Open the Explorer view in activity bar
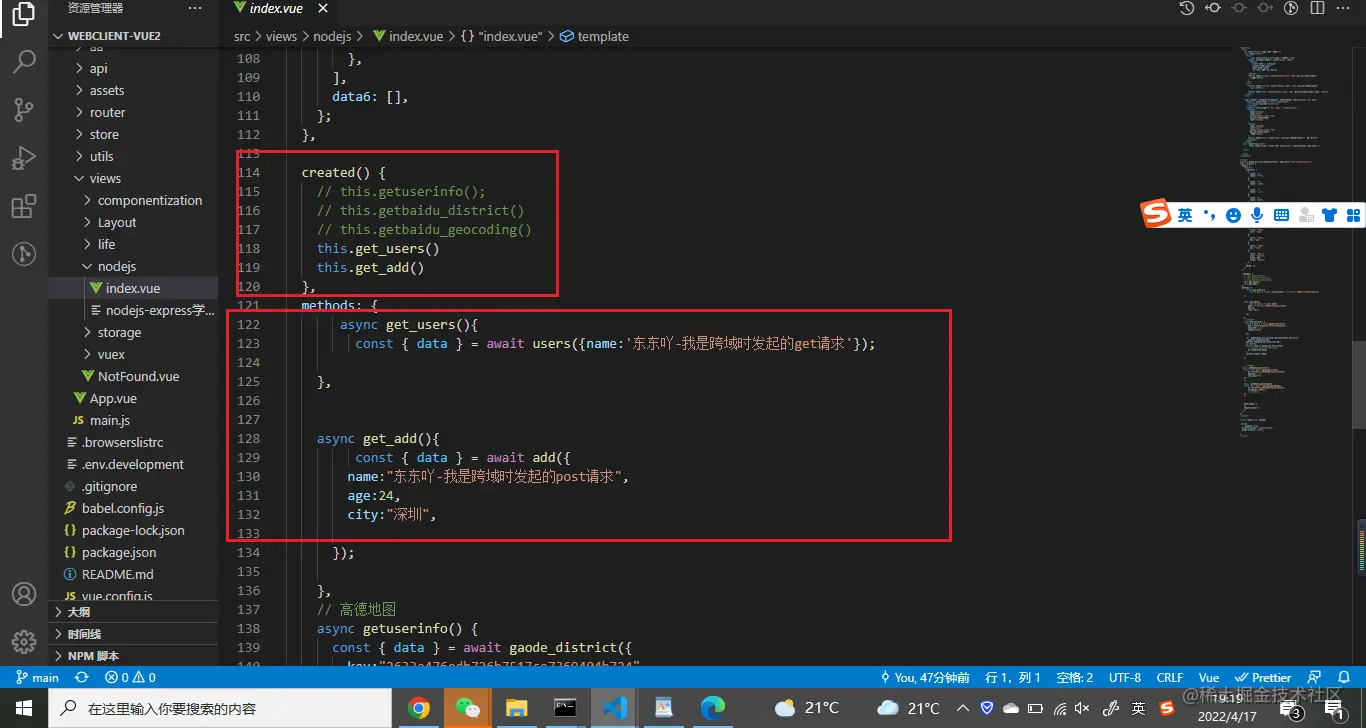The width and height of the screenshot is (1366, 728). tap(23, 14)
